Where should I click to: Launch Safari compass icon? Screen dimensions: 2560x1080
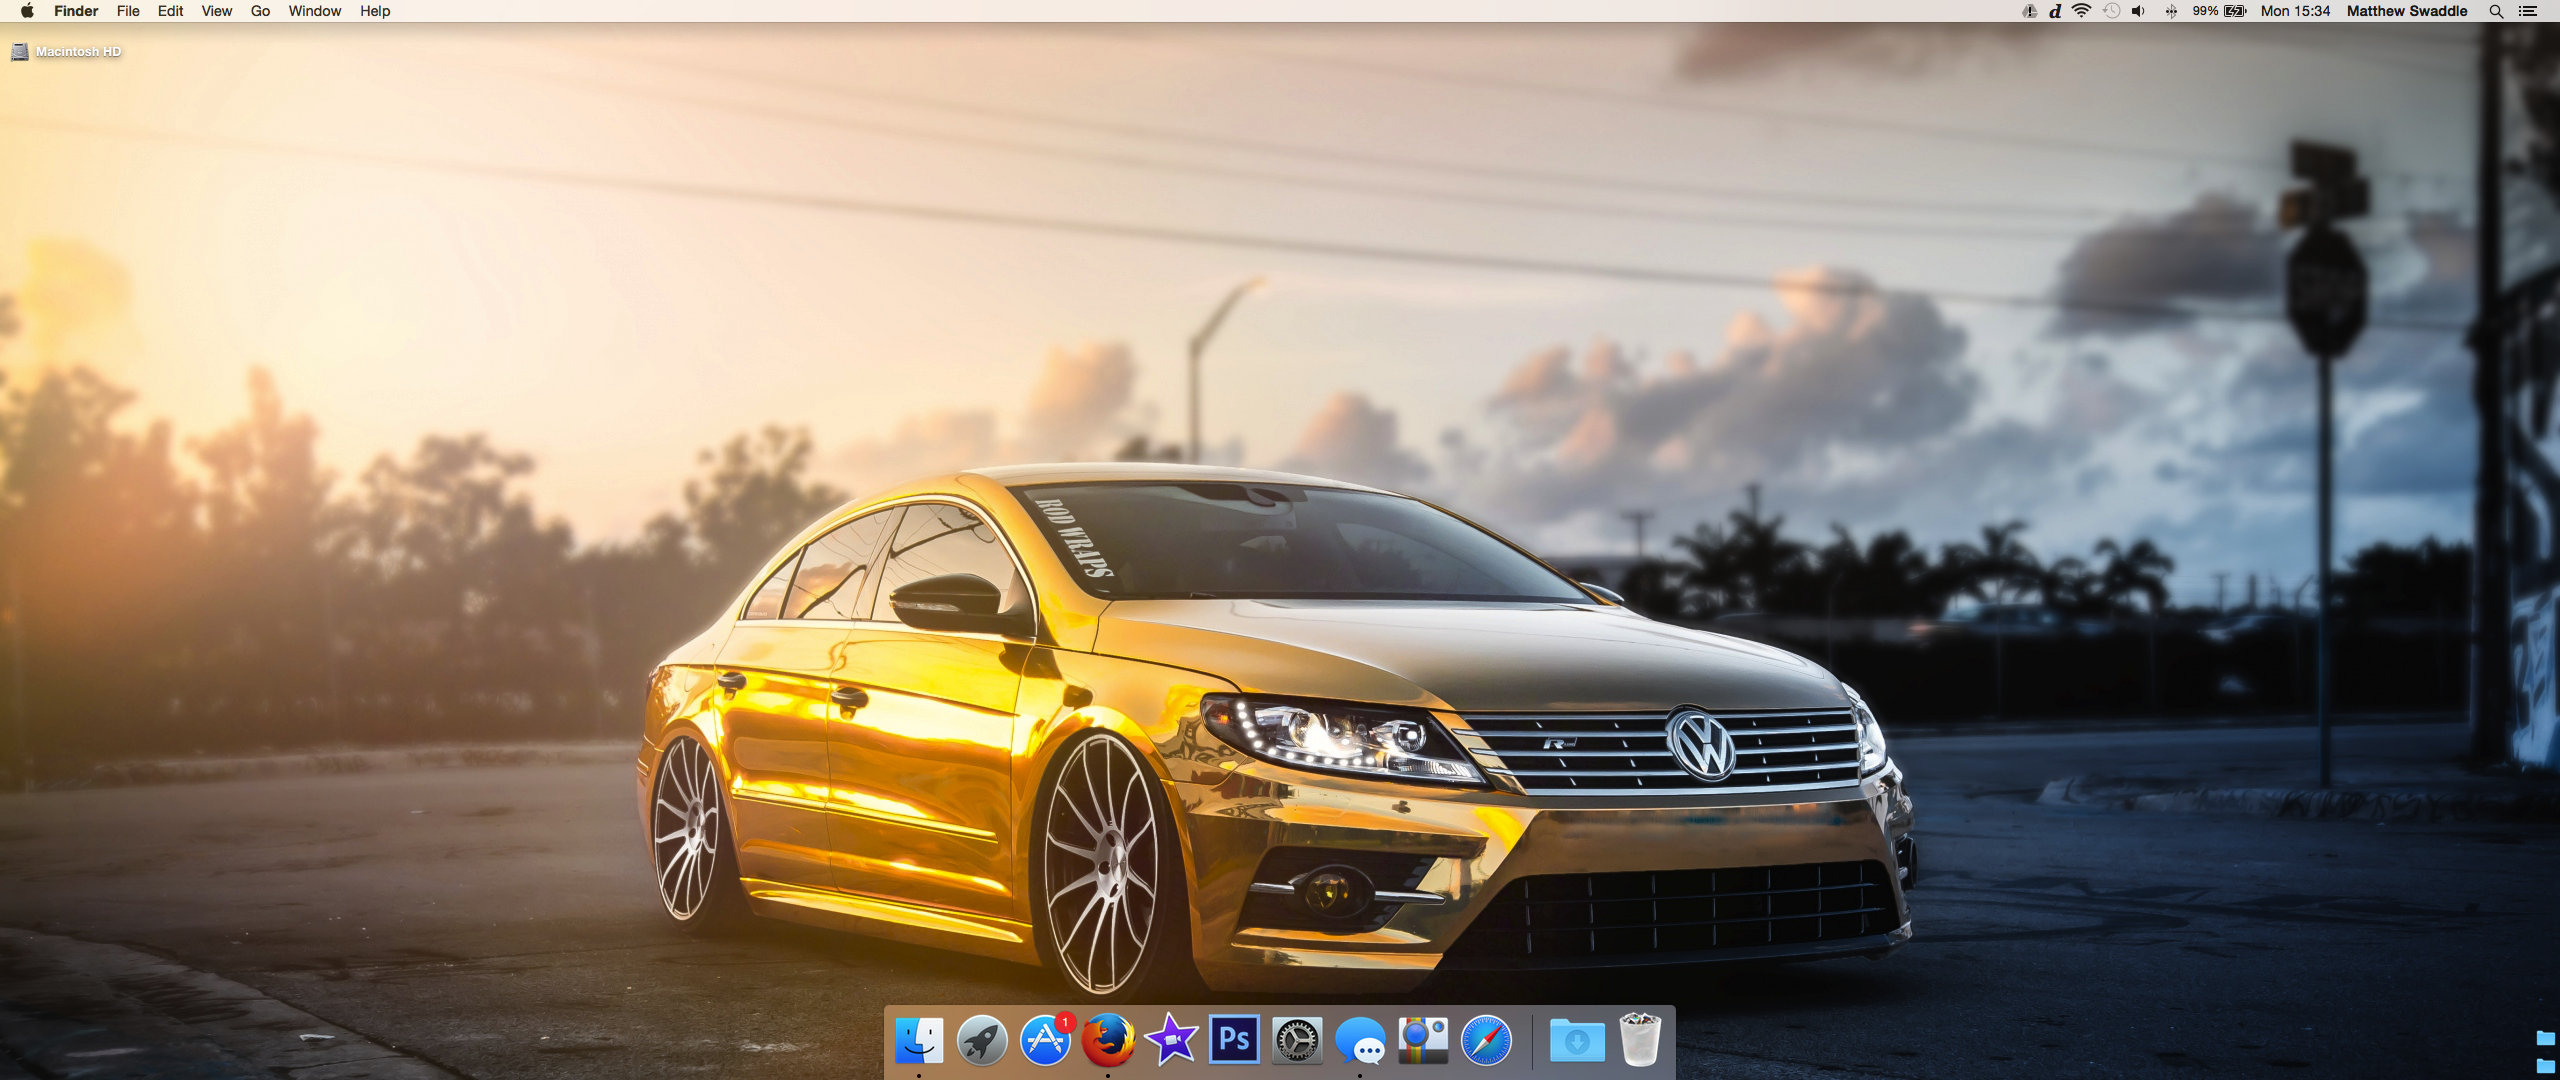tap(1486, 1040)
